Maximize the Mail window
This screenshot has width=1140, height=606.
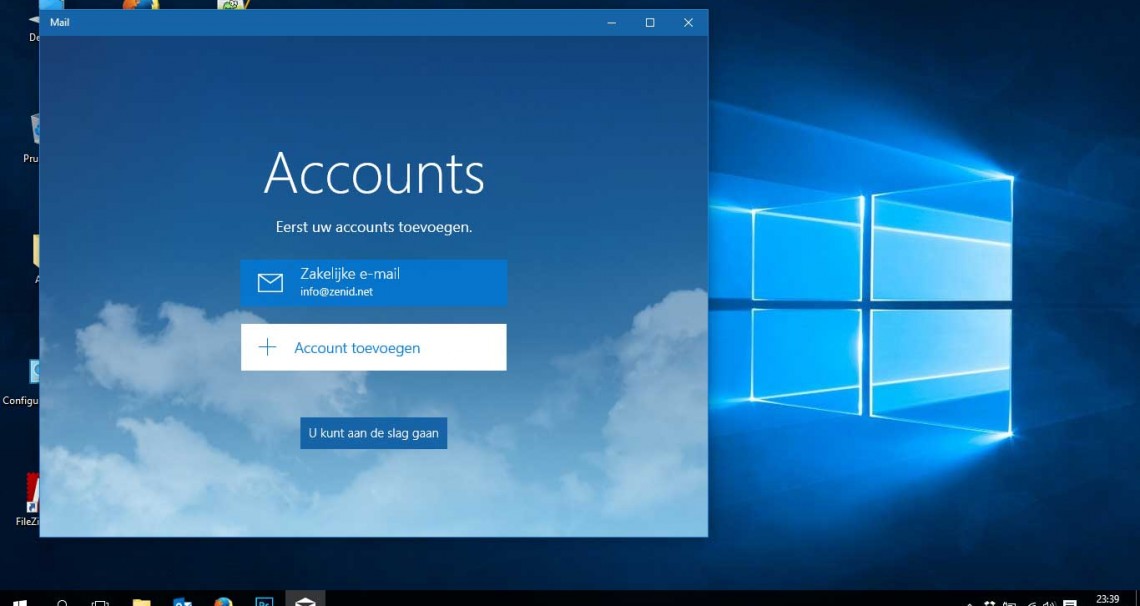(650, 23)
